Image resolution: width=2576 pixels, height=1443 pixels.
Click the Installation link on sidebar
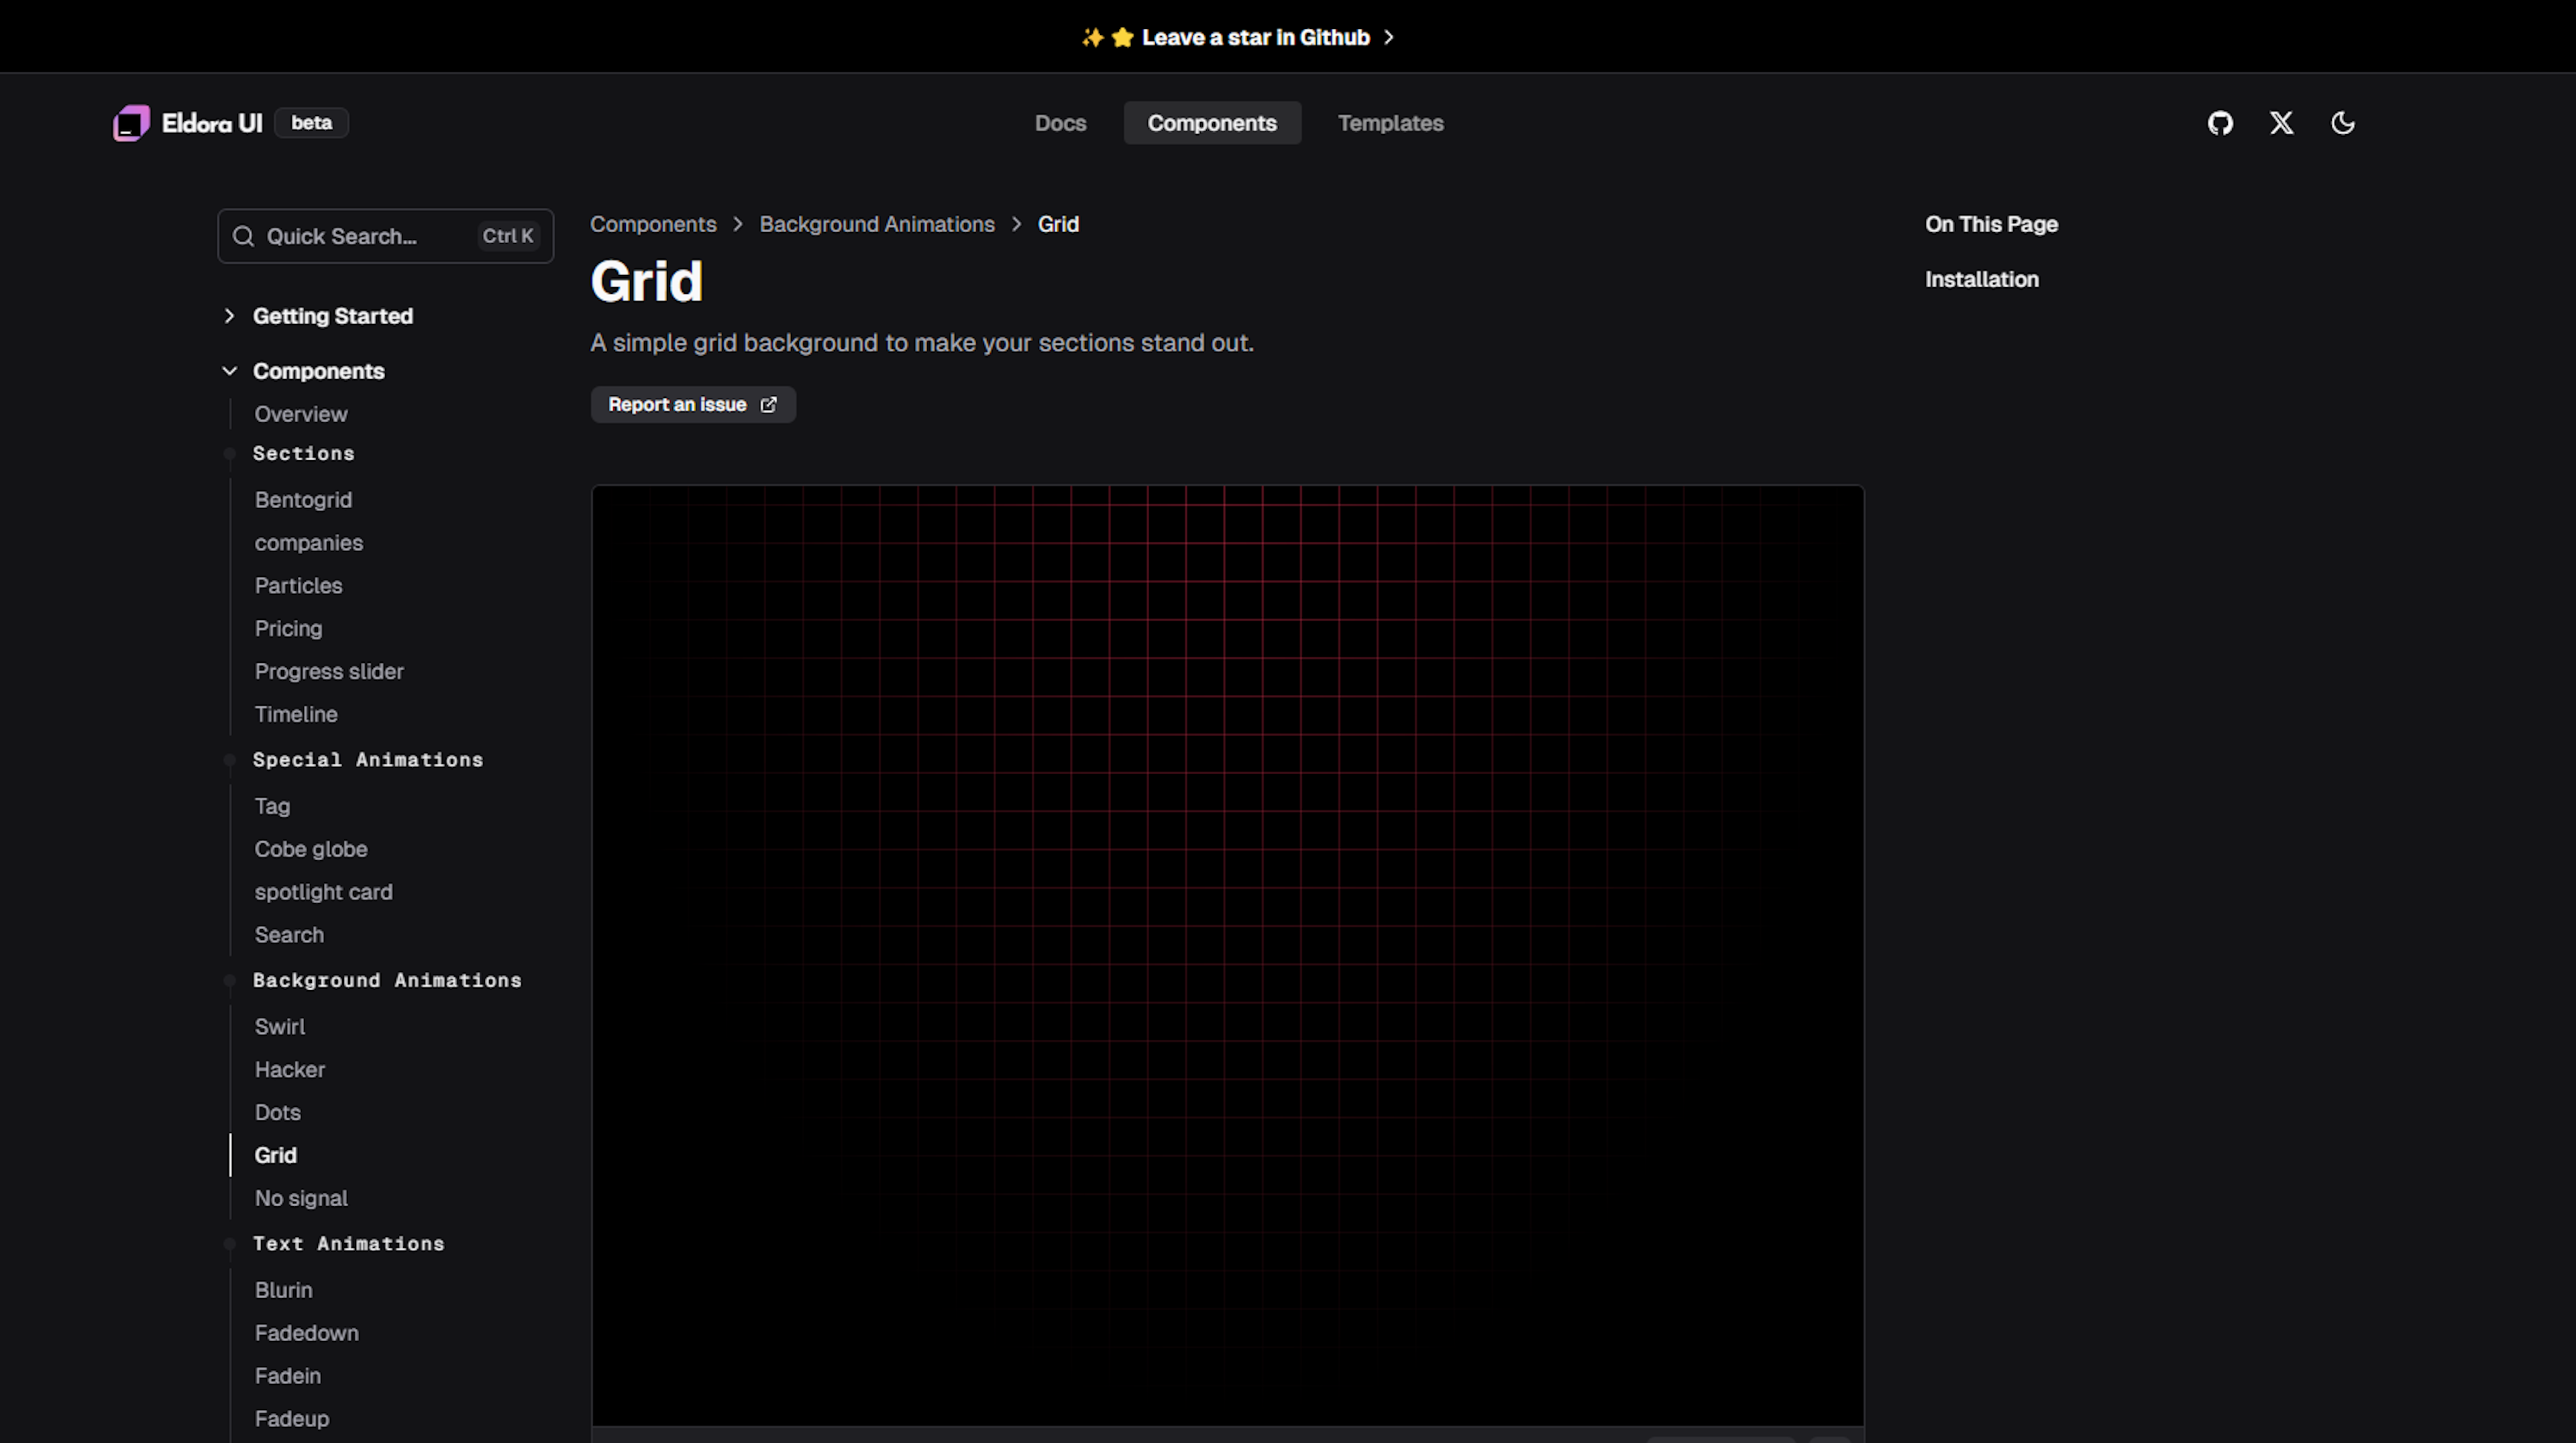point(1982,278)
